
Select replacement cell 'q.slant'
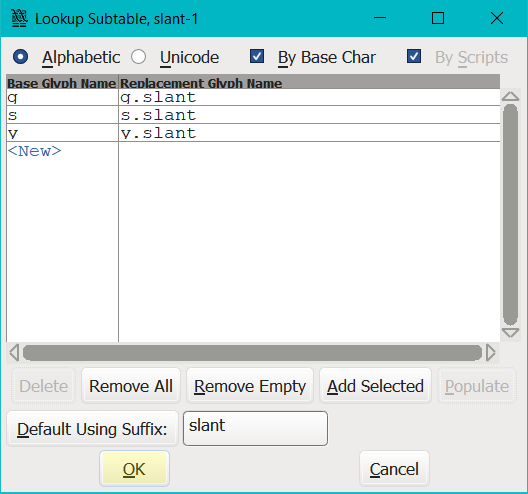coord(309,97)
